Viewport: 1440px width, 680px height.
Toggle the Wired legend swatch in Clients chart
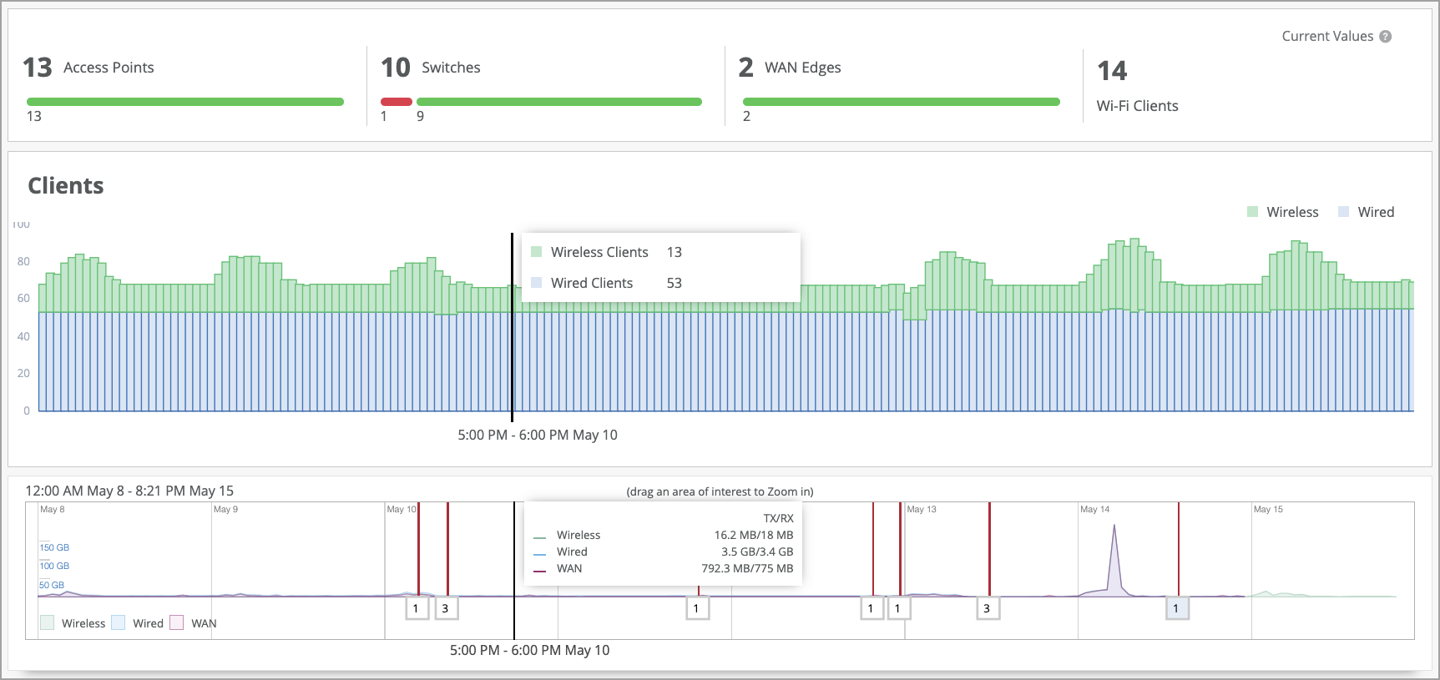(1344, 212)
